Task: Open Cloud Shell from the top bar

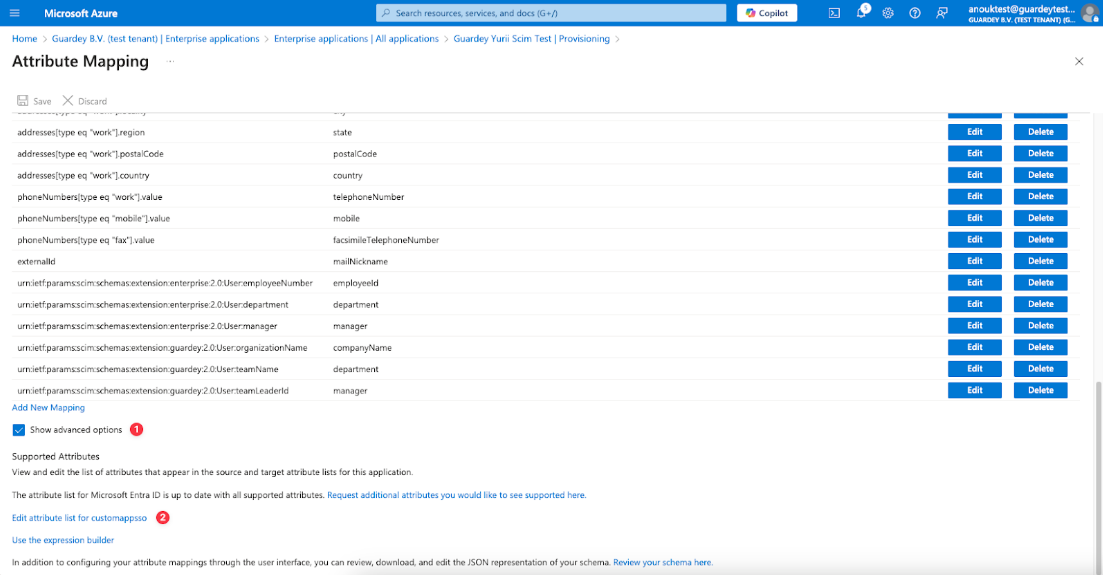Action: coord(834,13)
